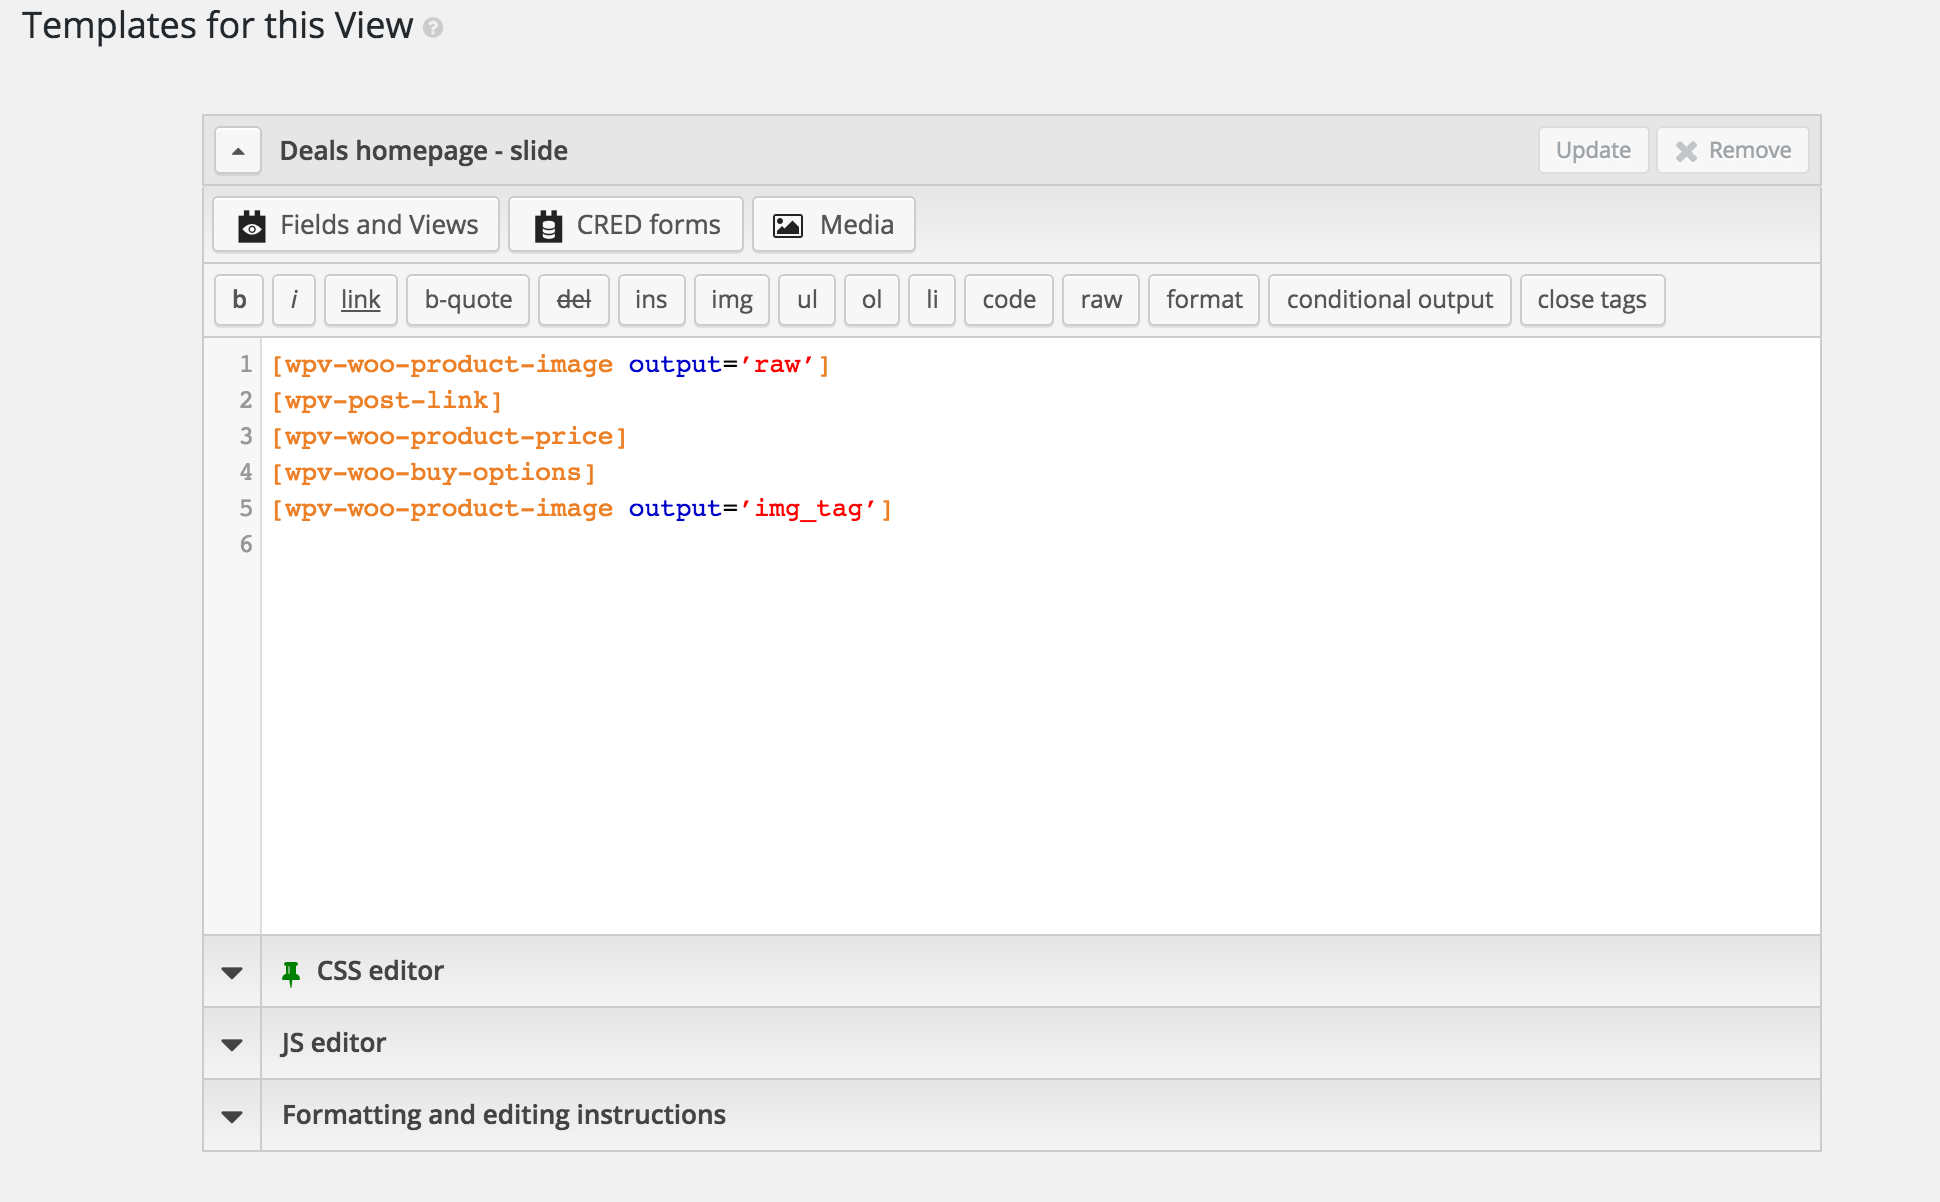Insert img tag

pos(731,300)
